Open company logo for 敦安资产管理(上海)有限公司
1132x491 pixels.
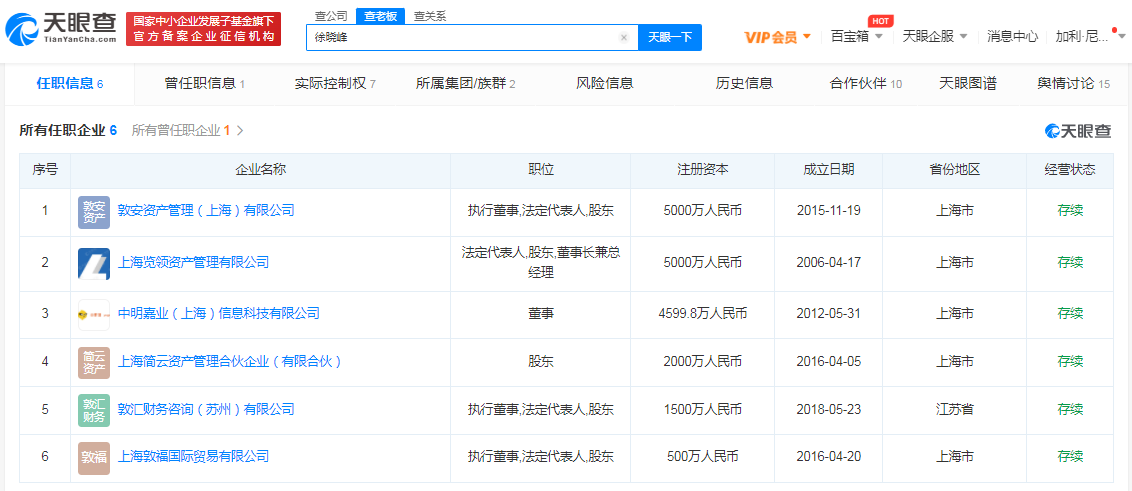tap(94, 212)
